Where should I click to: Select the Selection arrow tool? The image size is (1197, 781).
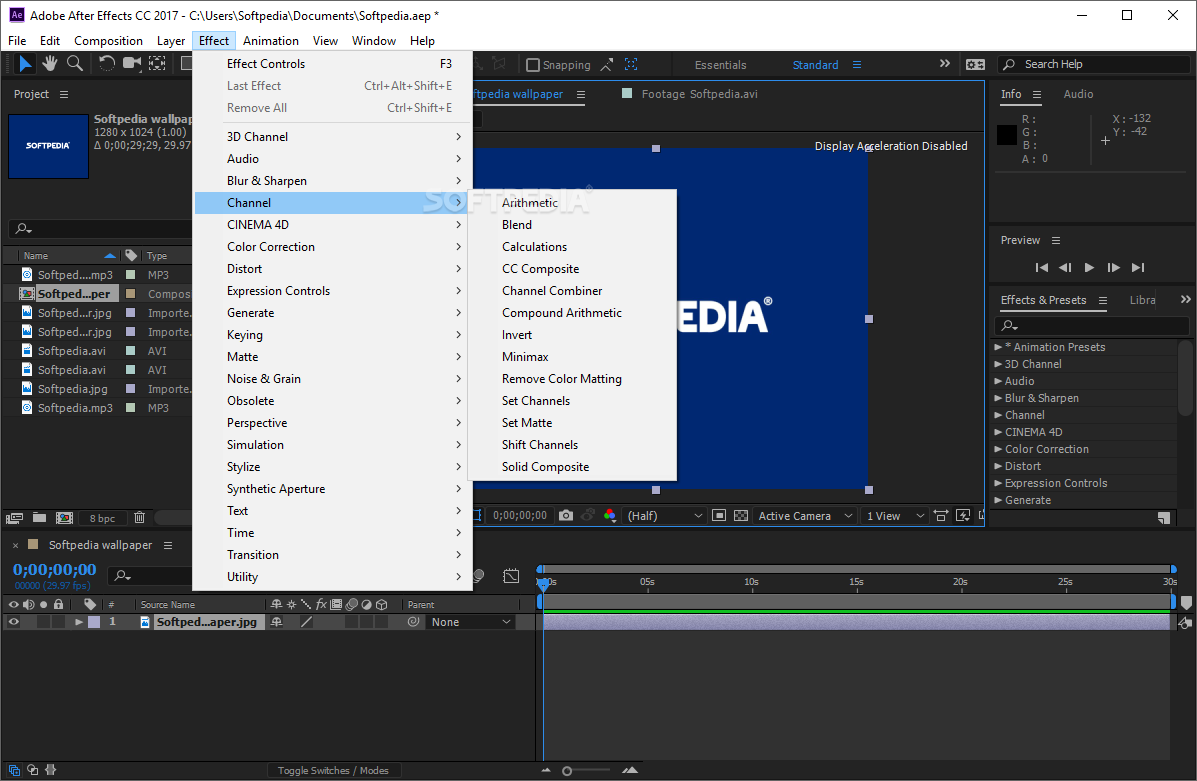(25, 64)
